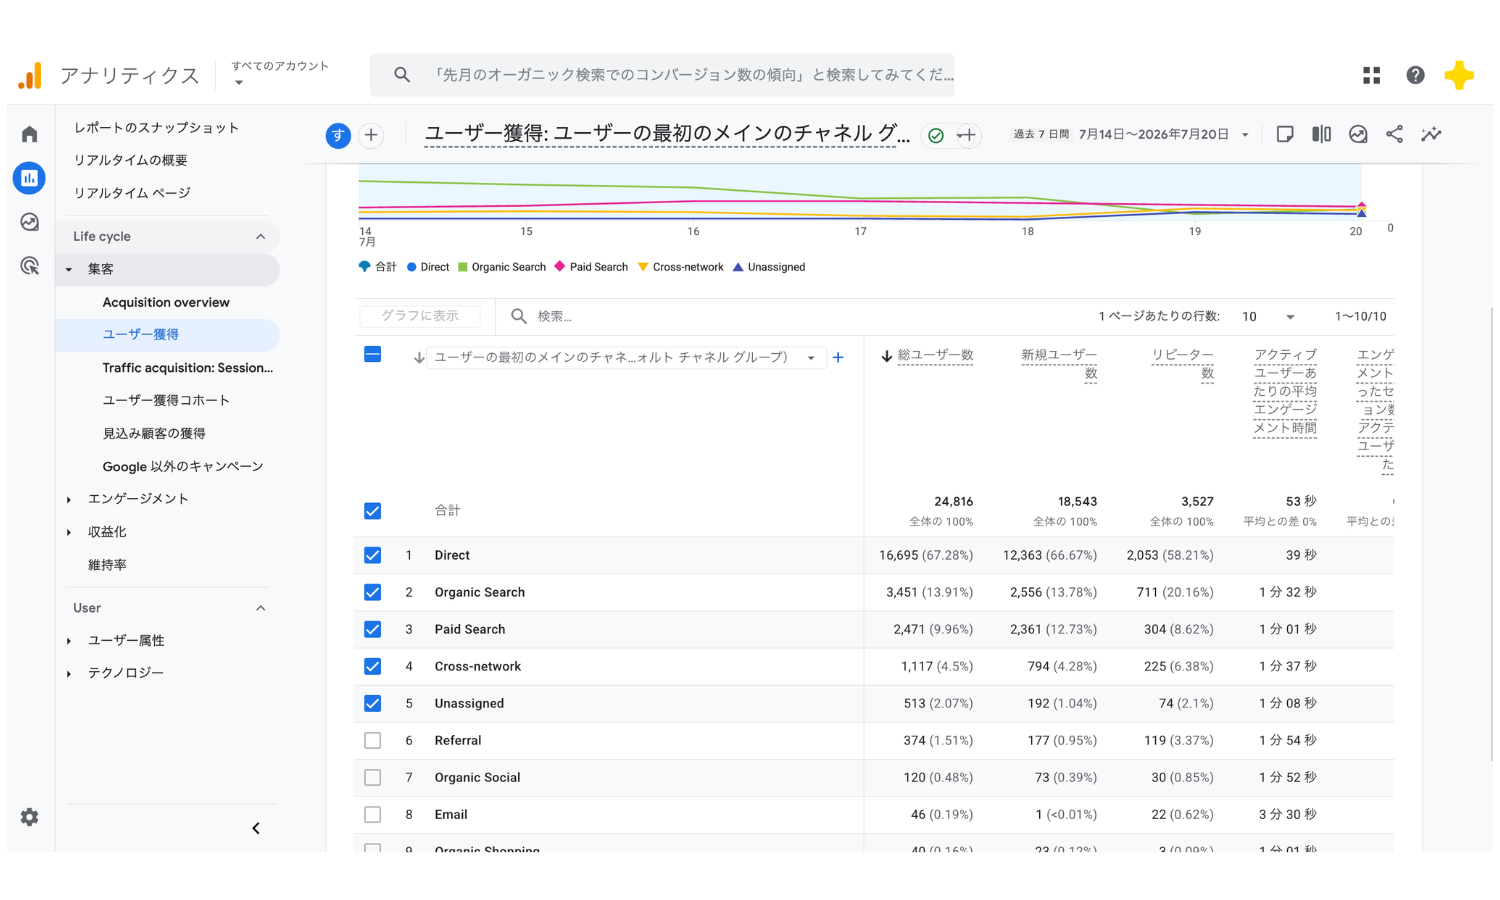This screenshot has height=900, width=1500.
Task: Open rows per page dropdown
Action: 1269,317
